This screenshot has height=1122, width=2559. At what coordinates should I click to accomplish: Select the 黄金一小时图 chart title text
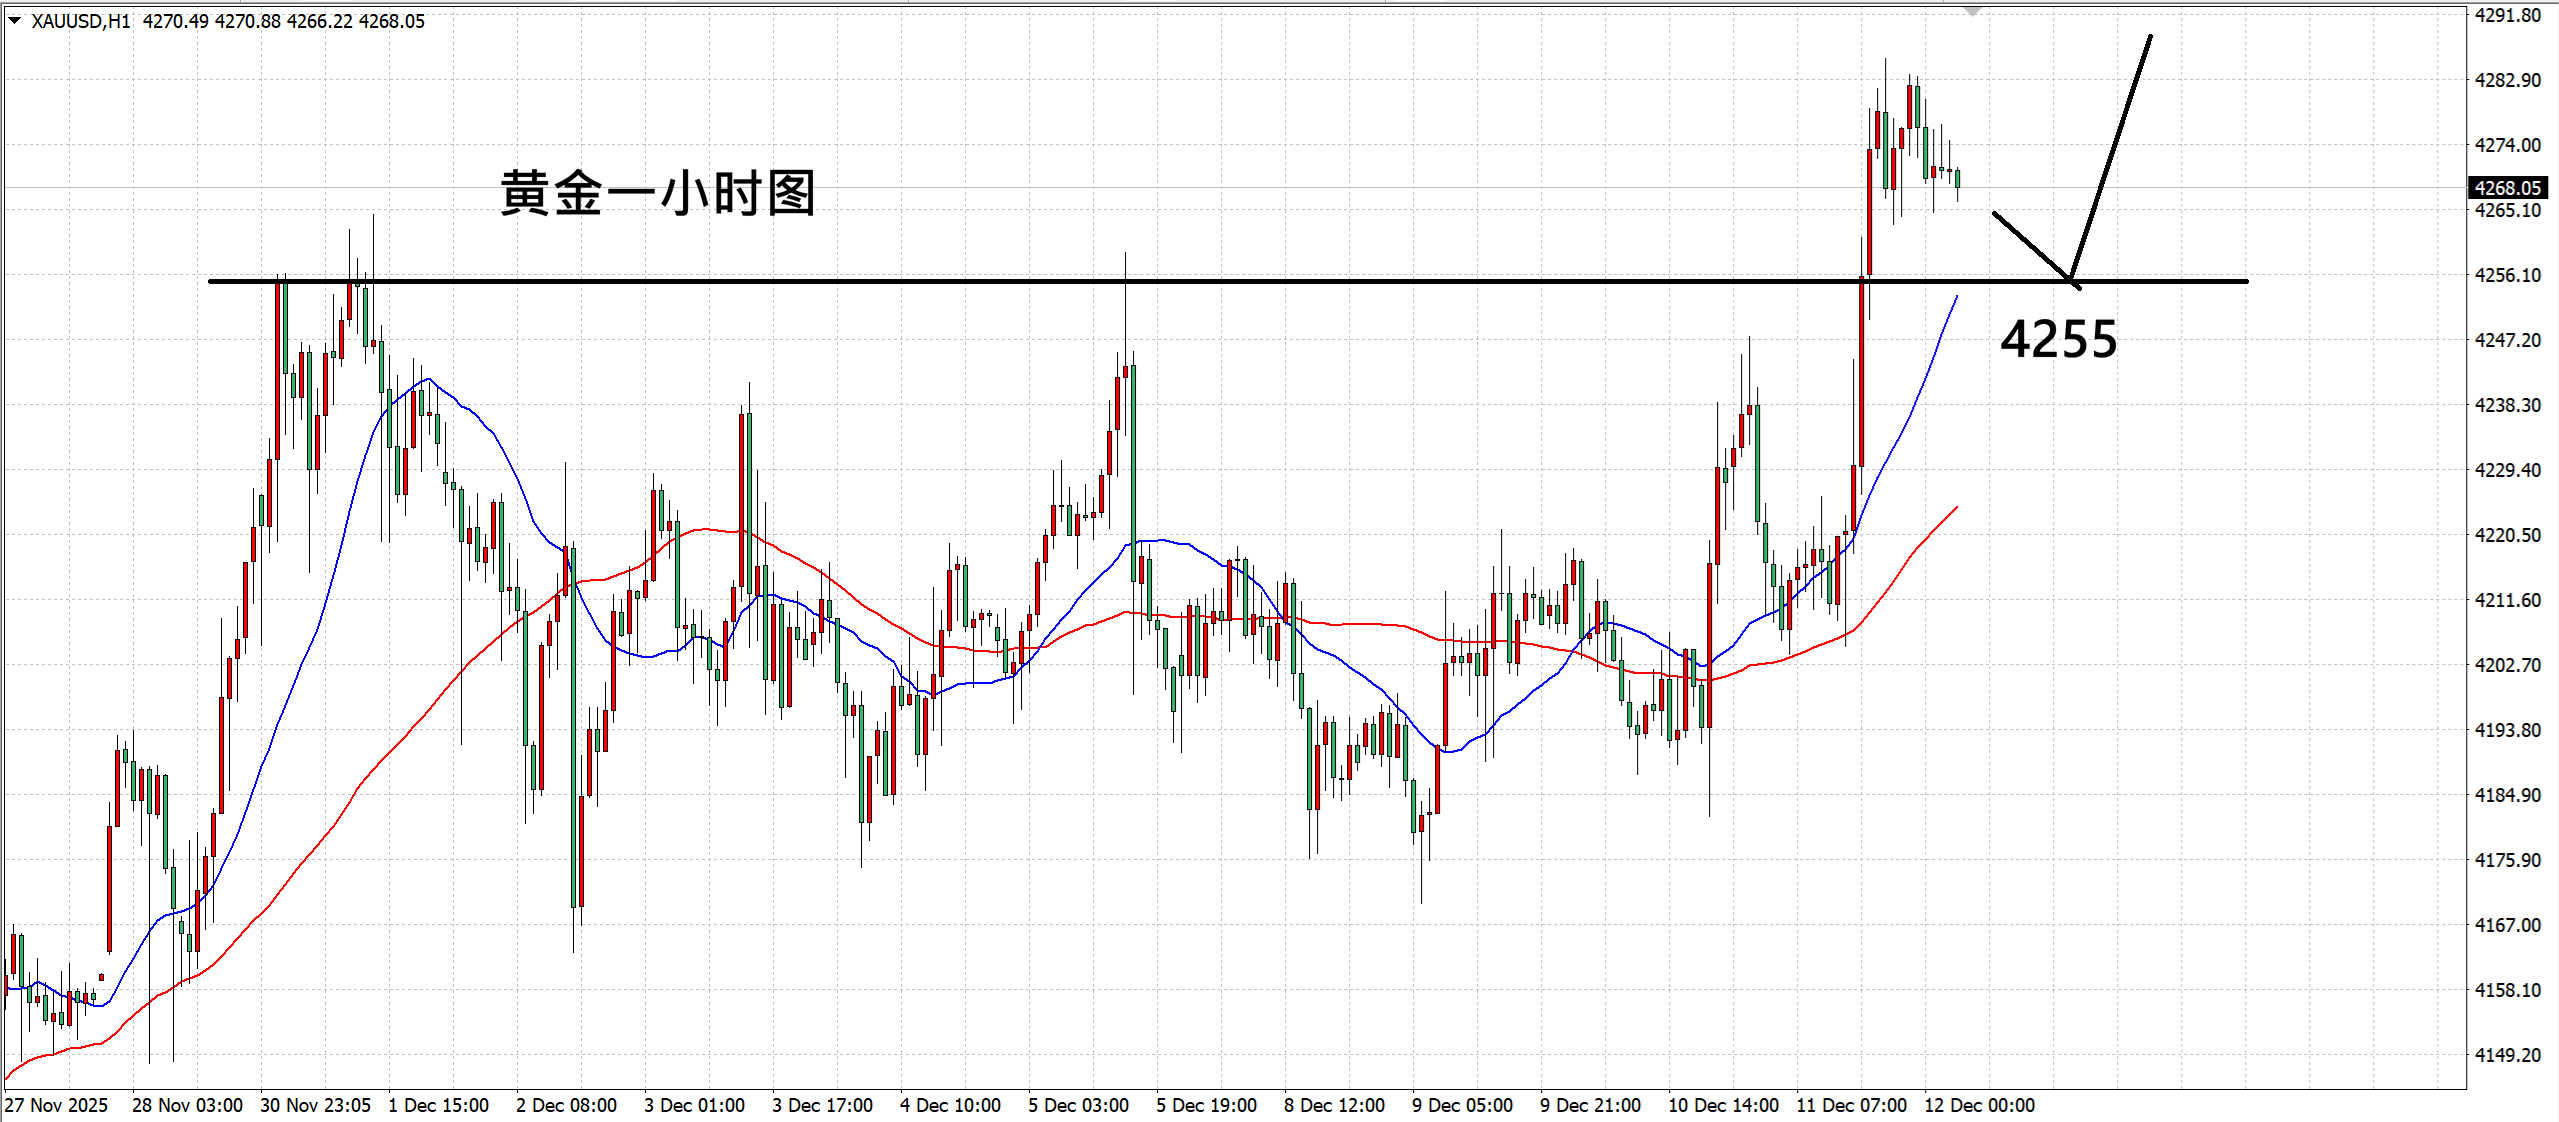pos(657,193)
